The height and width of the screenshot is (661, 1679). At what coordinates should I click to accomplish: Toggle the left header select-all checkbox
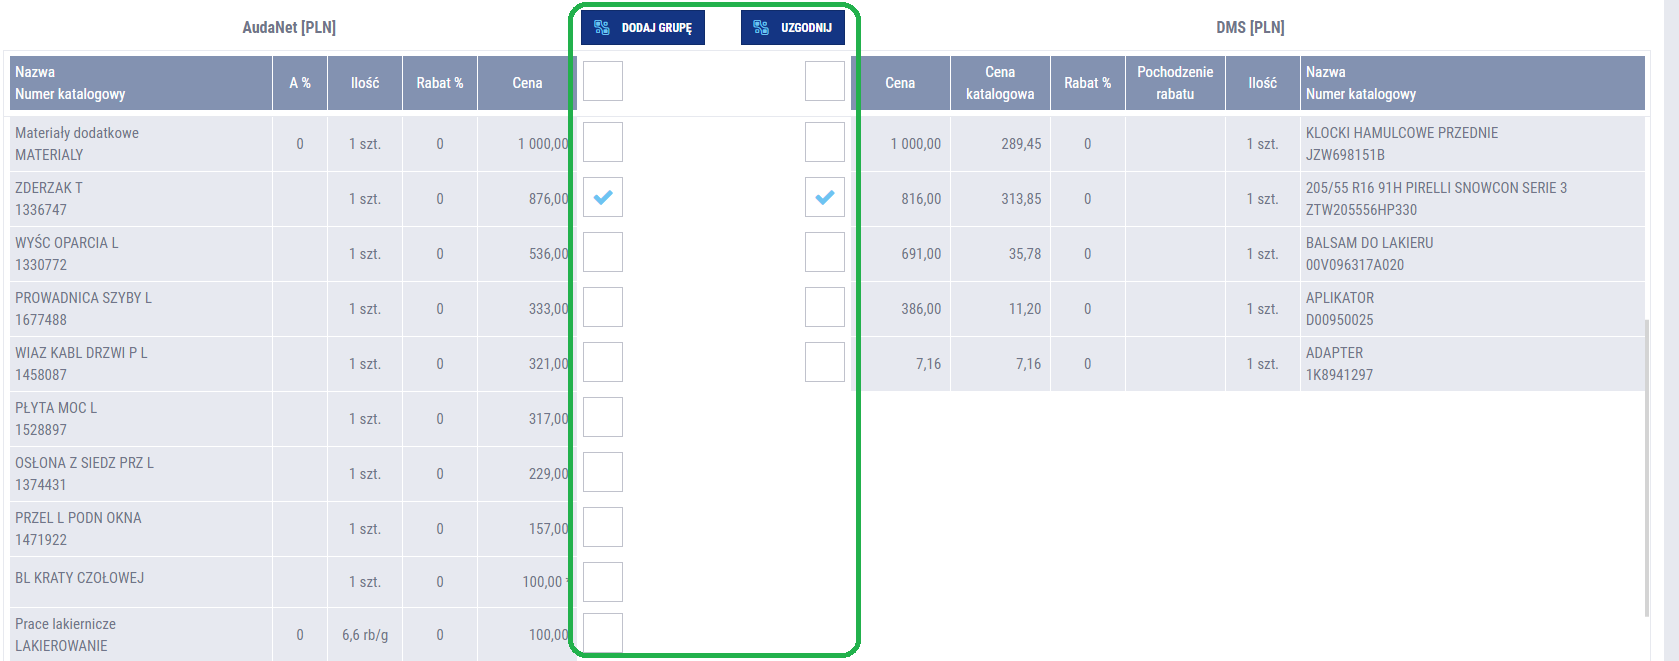(603, 82)
